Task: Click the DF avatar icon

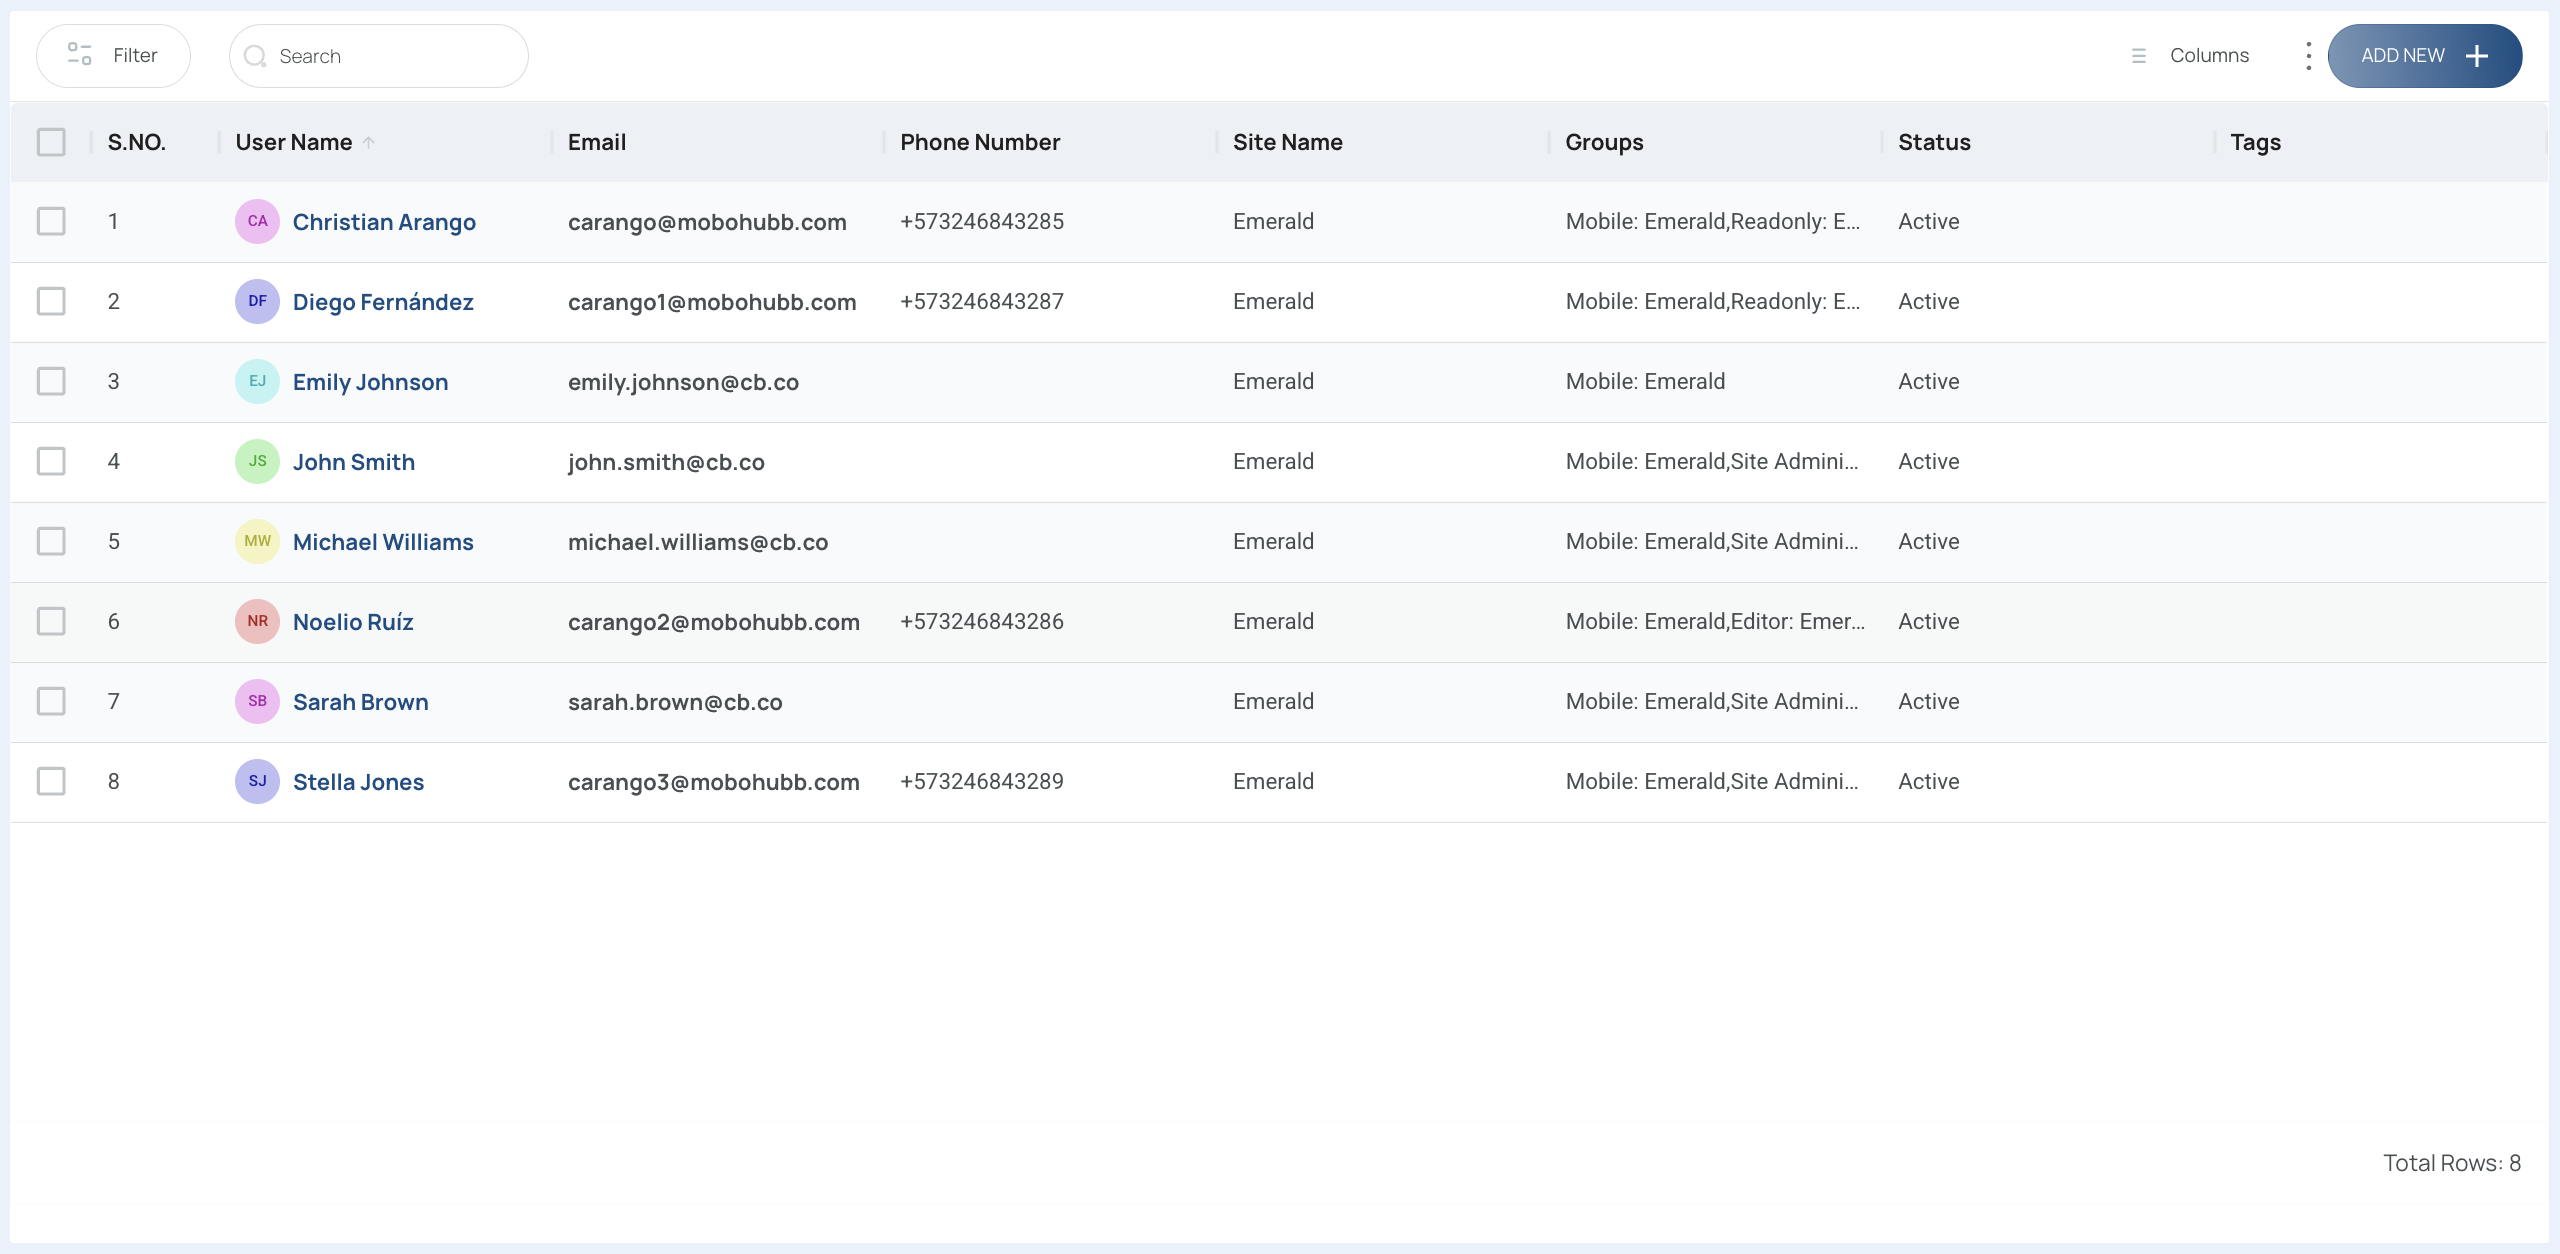Action: 257,301
